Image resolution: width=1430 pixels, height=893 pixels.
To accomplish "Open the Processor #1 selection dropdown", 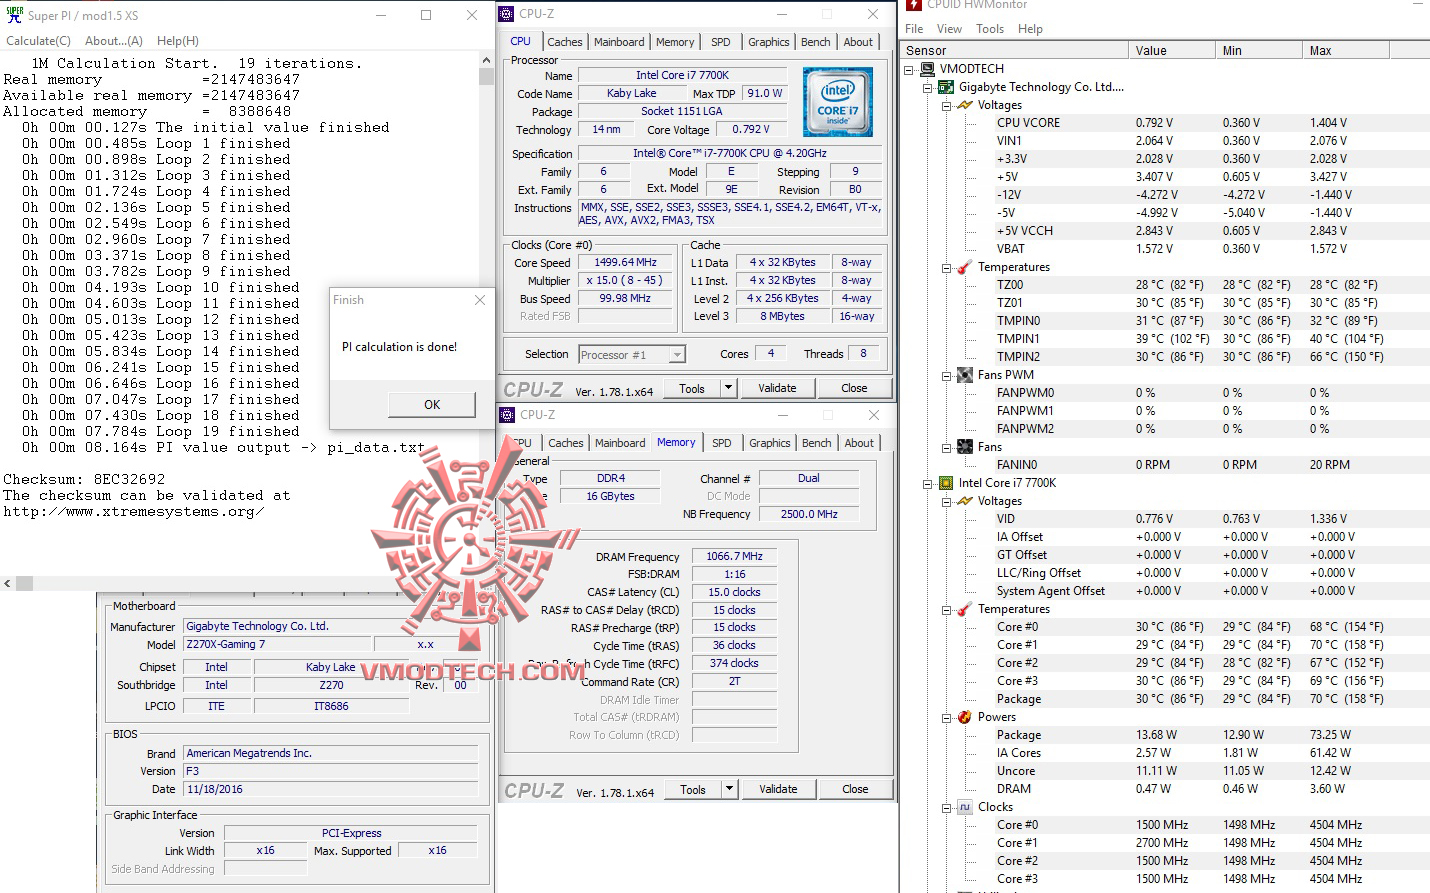I will [x=677, y=353].
